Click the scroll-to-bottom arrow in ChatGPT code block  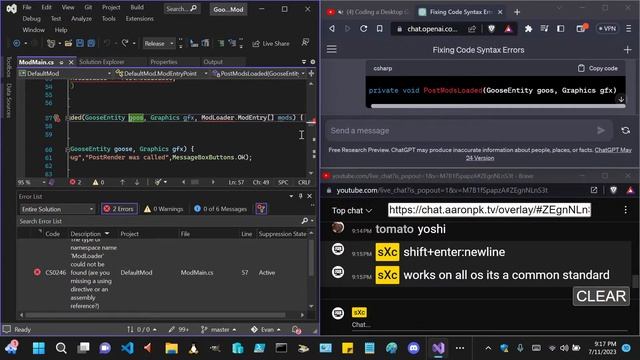(x=621, y=99)
